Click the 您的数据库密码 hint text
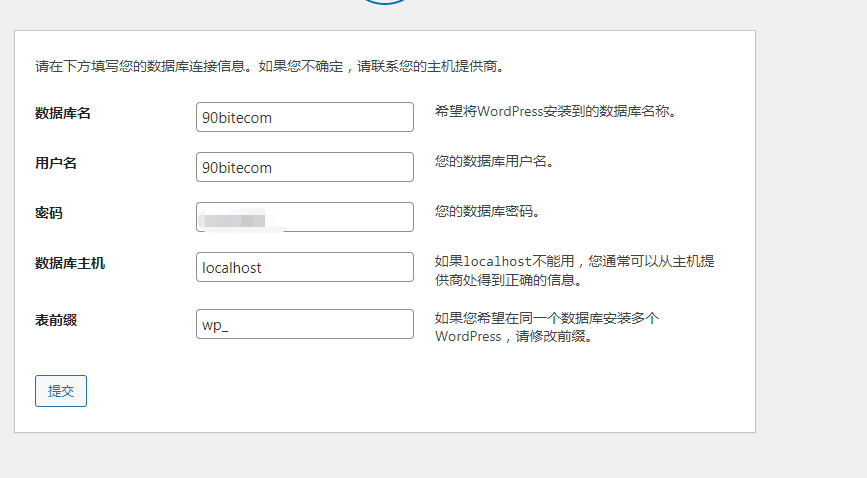Image resolution: width=867 pixels, height=478 pixels. click(x=487, y=211)
